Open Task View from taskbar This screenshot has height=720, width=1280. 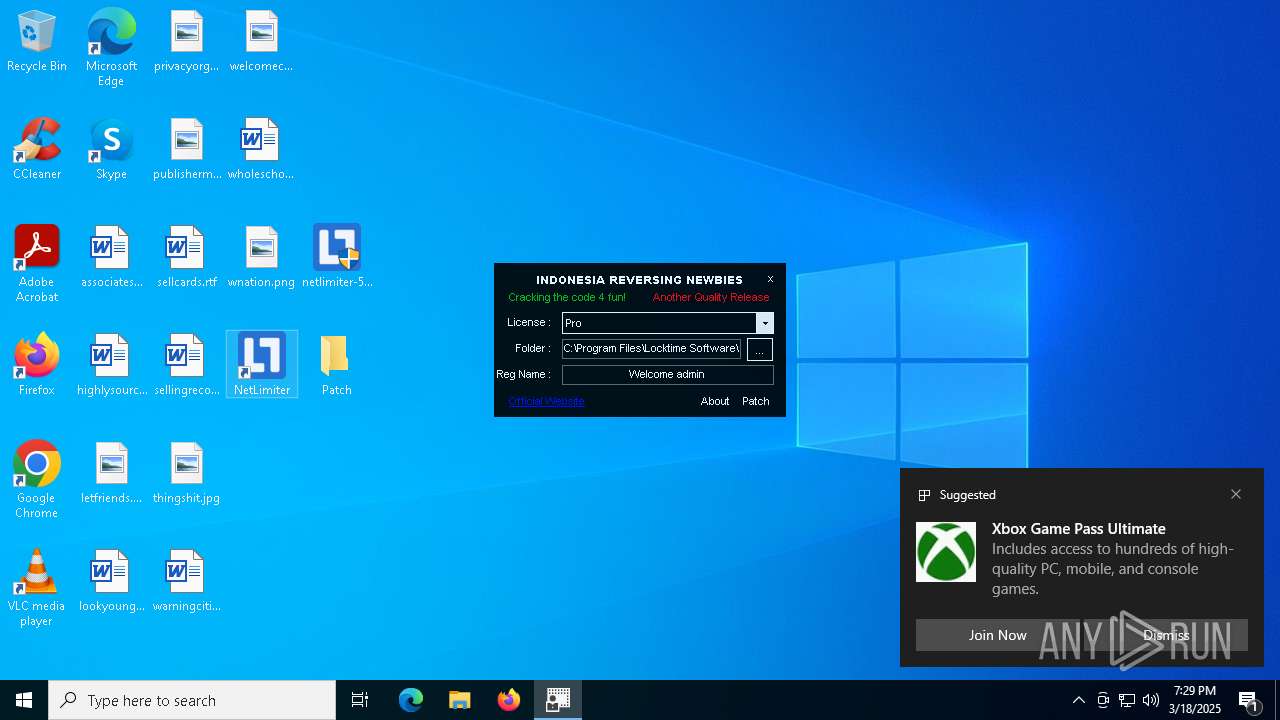360,700
